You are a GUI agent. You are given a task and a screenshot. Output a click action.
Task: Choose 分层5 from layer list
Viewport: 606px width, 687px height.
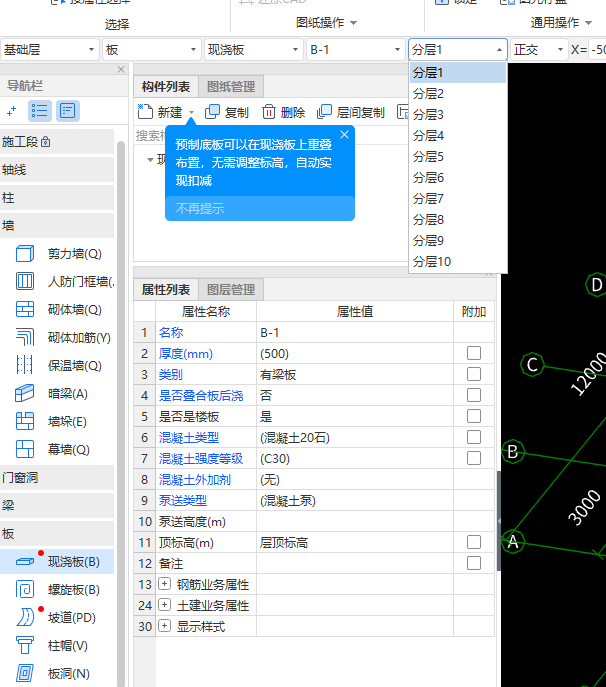click(x=458, y=156)
